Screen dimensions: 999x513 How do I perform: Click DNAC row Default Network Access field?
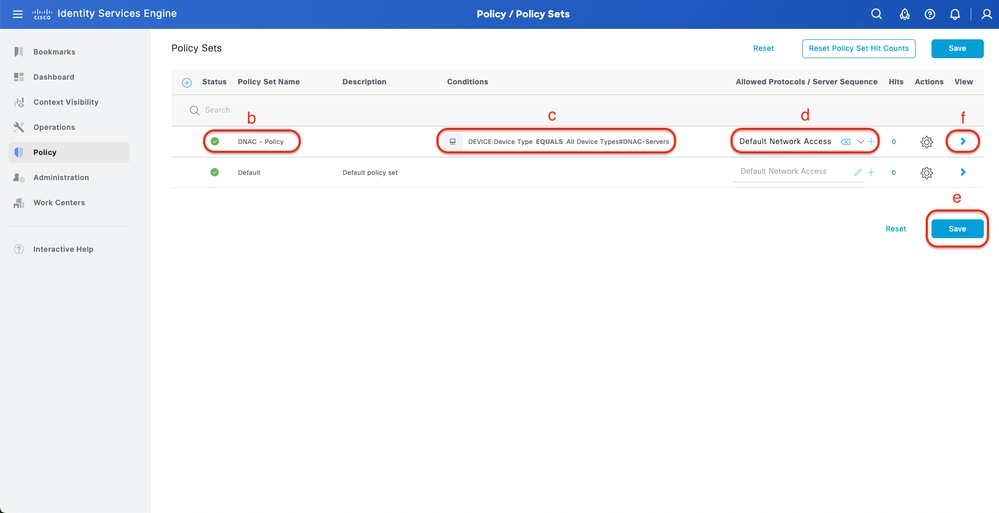(785, 141)
